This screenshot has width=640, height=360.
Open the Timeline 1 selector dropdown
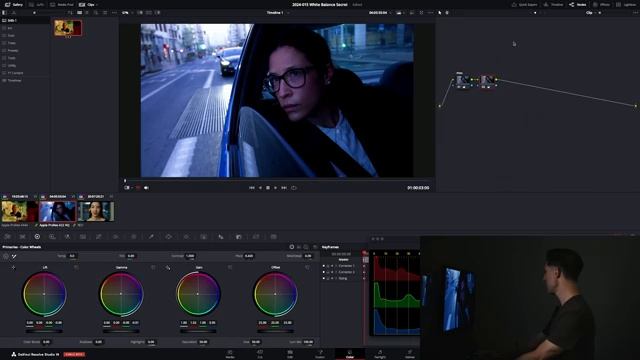[x=278, y=13]
